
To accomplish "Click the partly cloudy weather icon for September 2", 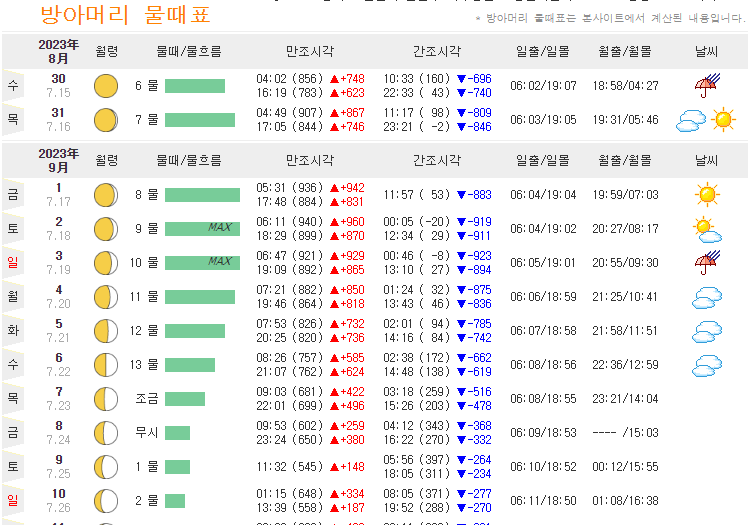I will click(x=707, y=229).
